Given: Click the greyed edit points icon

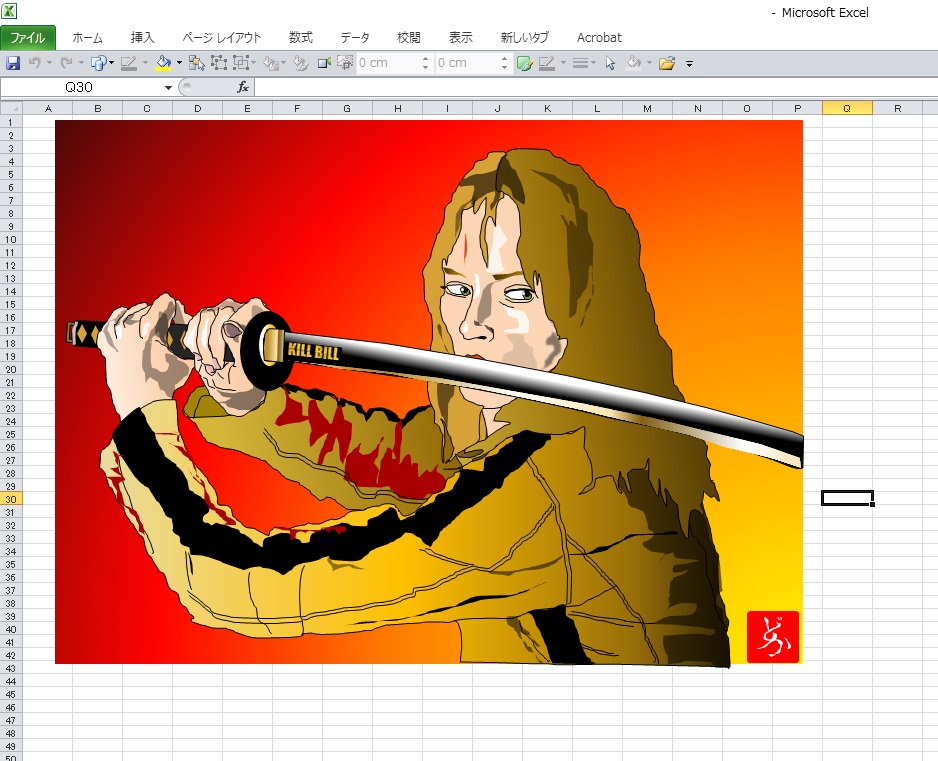Looking at the screenshot, I should click(301, 63).
